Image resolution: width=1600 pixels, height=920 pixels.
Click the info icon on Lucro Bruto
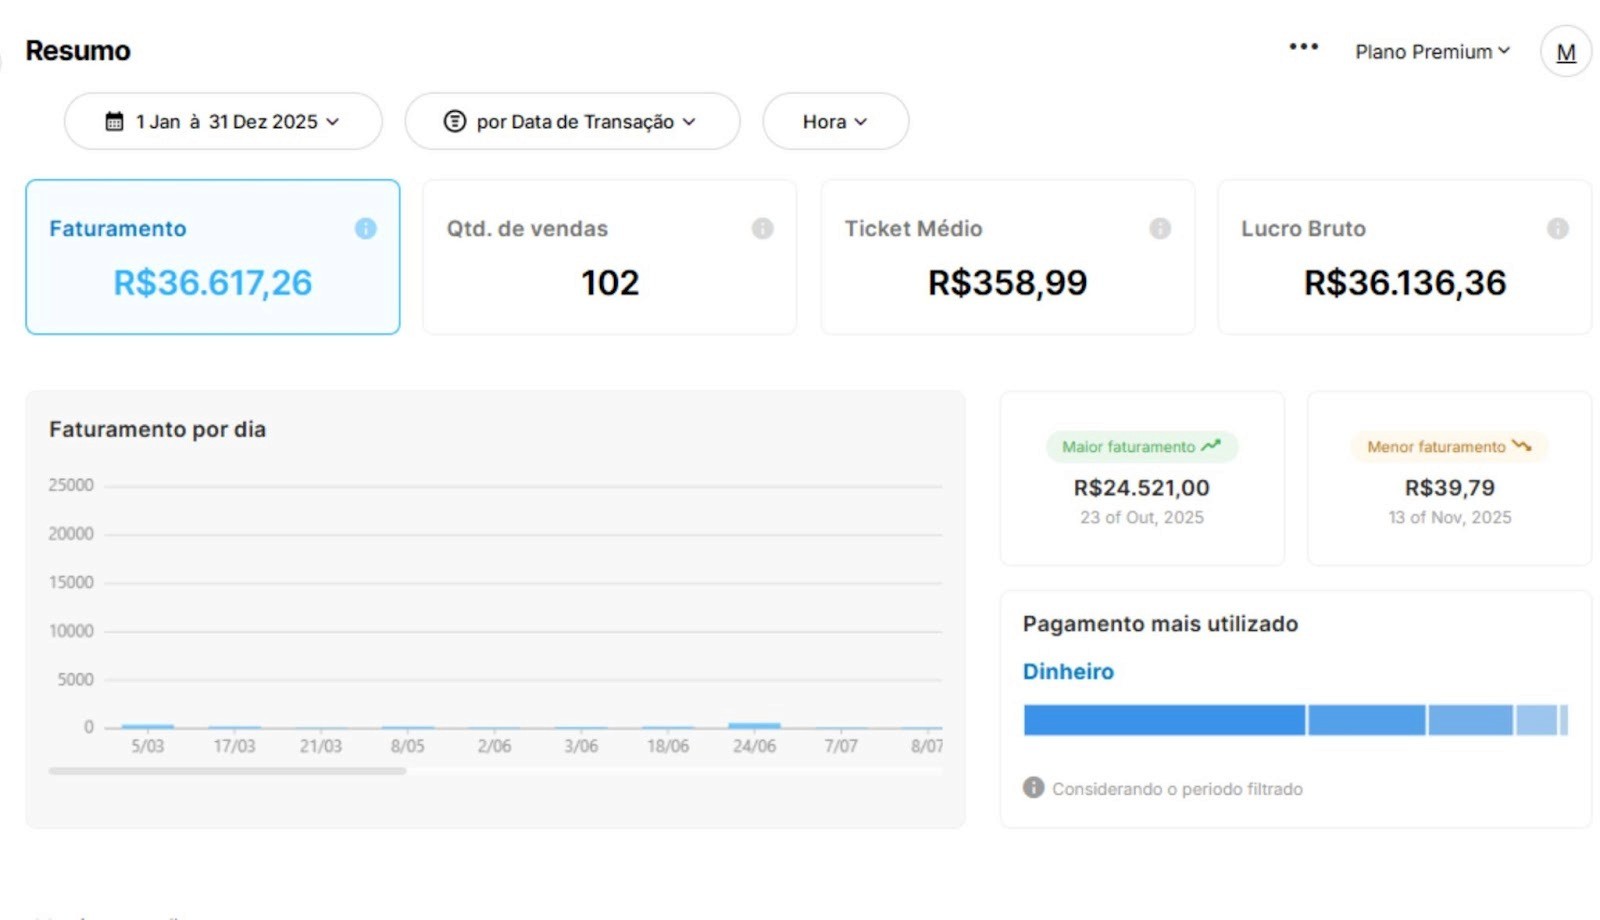coord(1558,228)
